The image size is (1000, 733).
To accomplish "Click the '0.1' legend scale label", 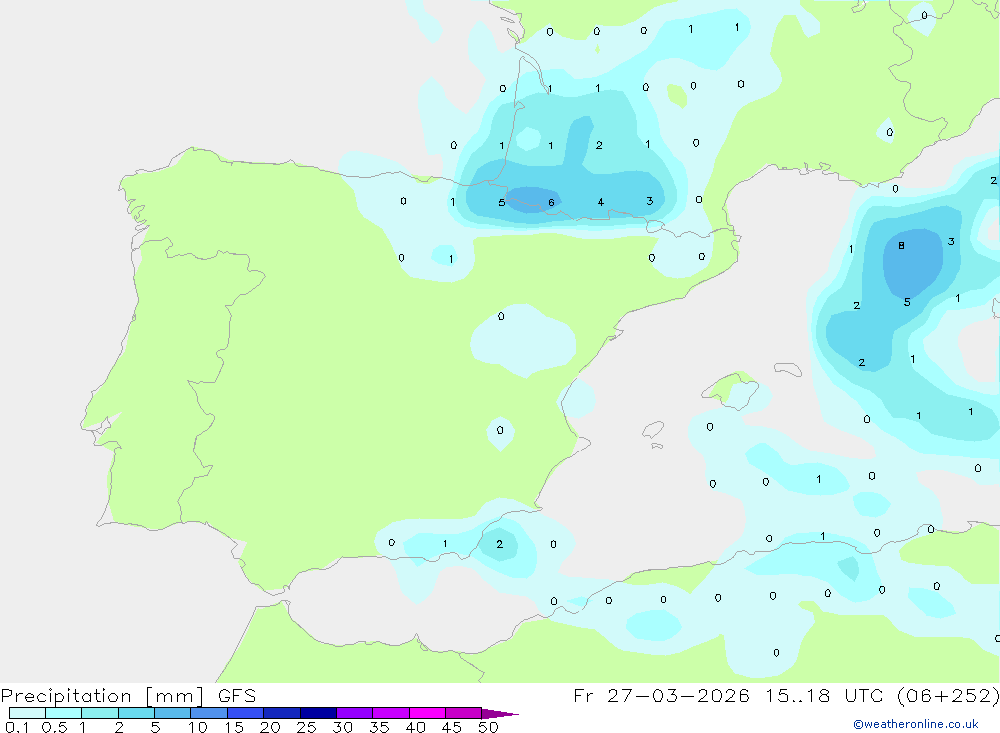I will tap(17, 727).
